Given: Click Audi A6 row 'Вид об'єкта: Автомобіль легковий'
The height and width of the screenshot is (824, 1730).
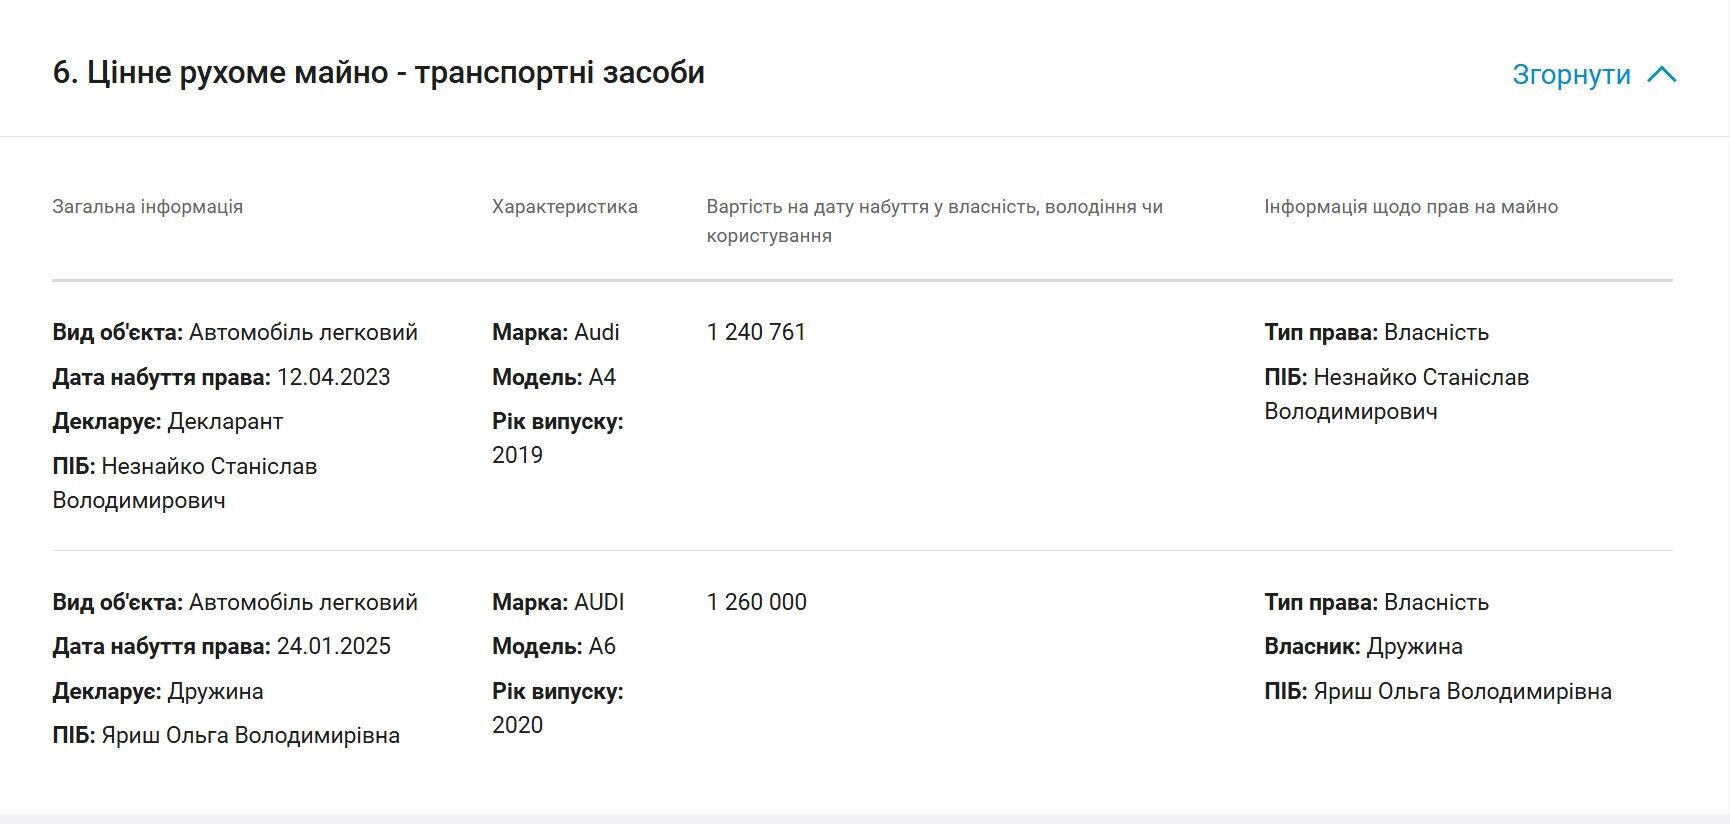Looking at the screenshot, I should click(235, 602).
